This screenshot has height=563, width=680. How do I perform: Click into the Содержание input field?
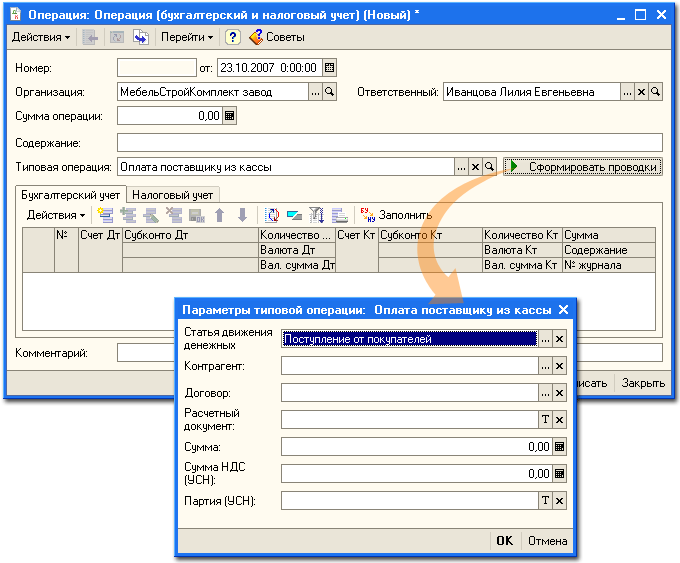pos(390,142)
